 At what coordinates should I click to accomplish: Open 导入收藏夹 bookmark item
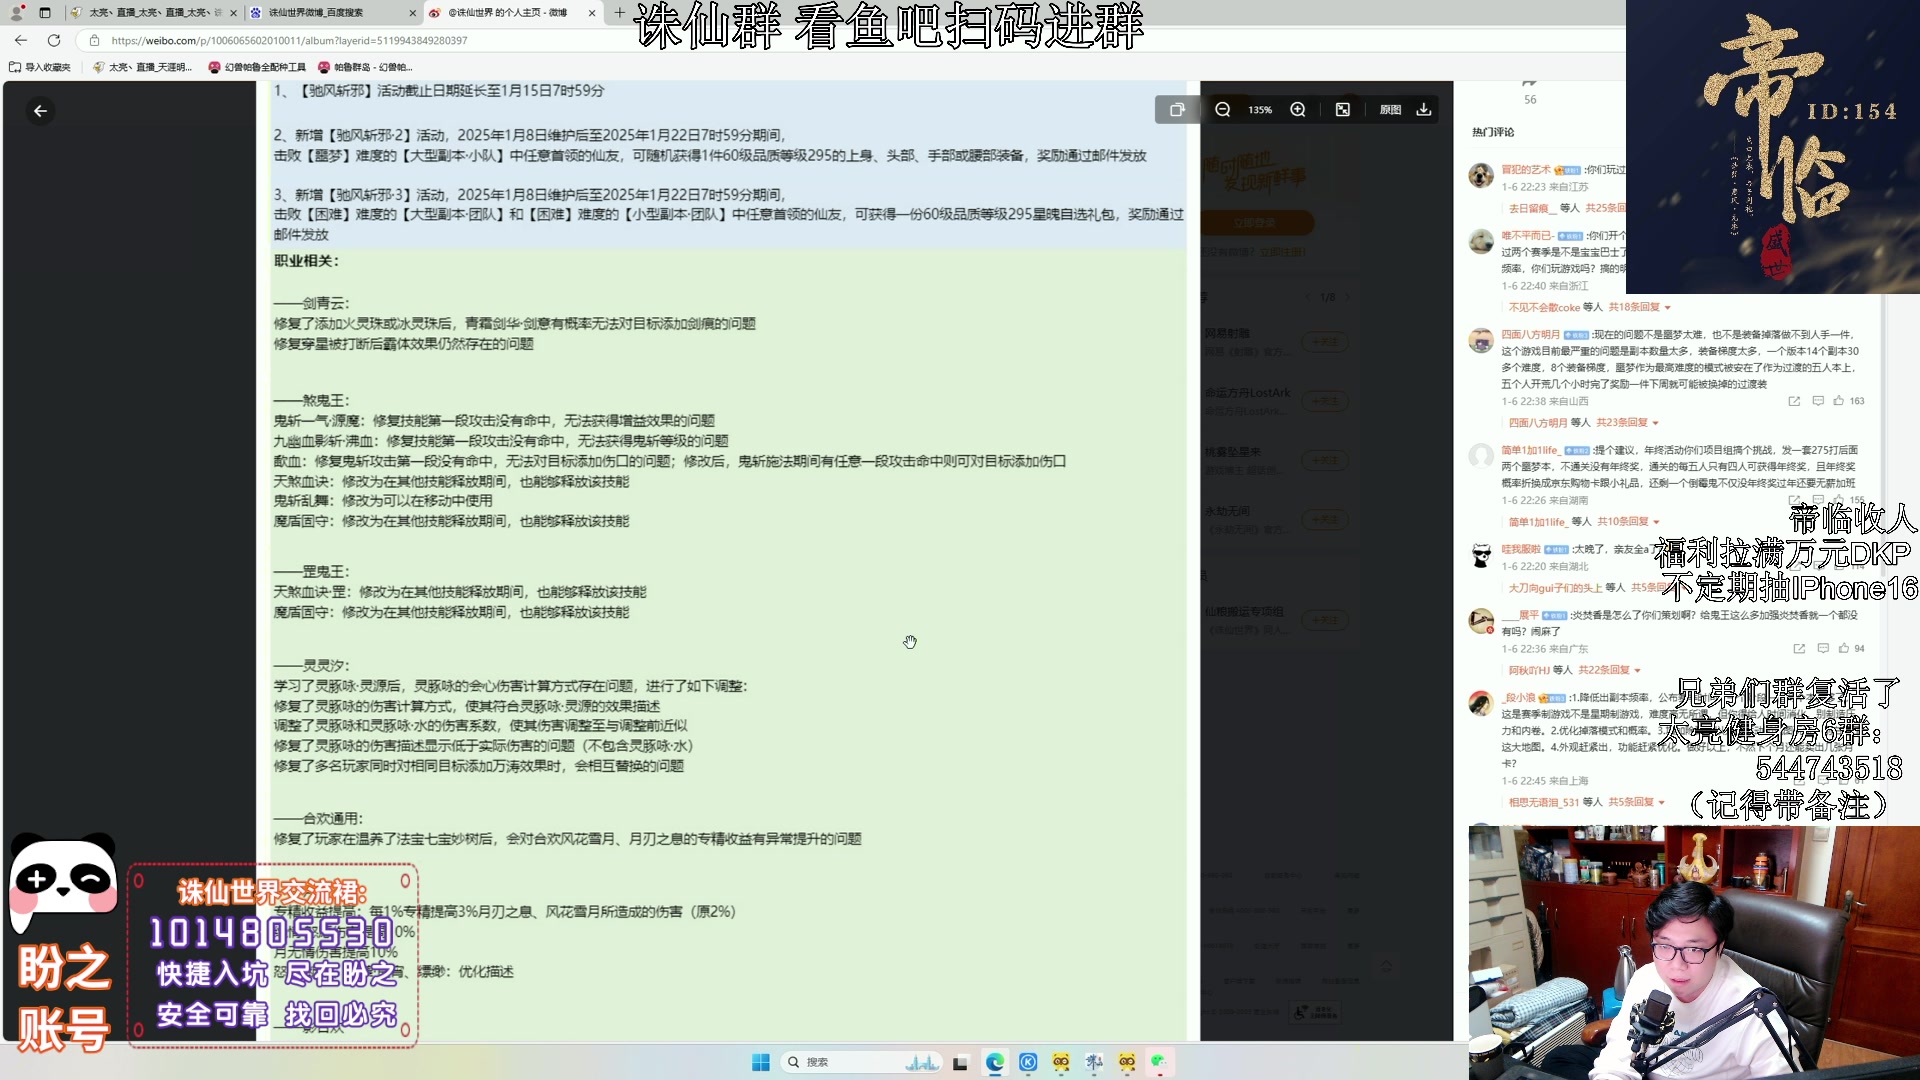[40, 67]
